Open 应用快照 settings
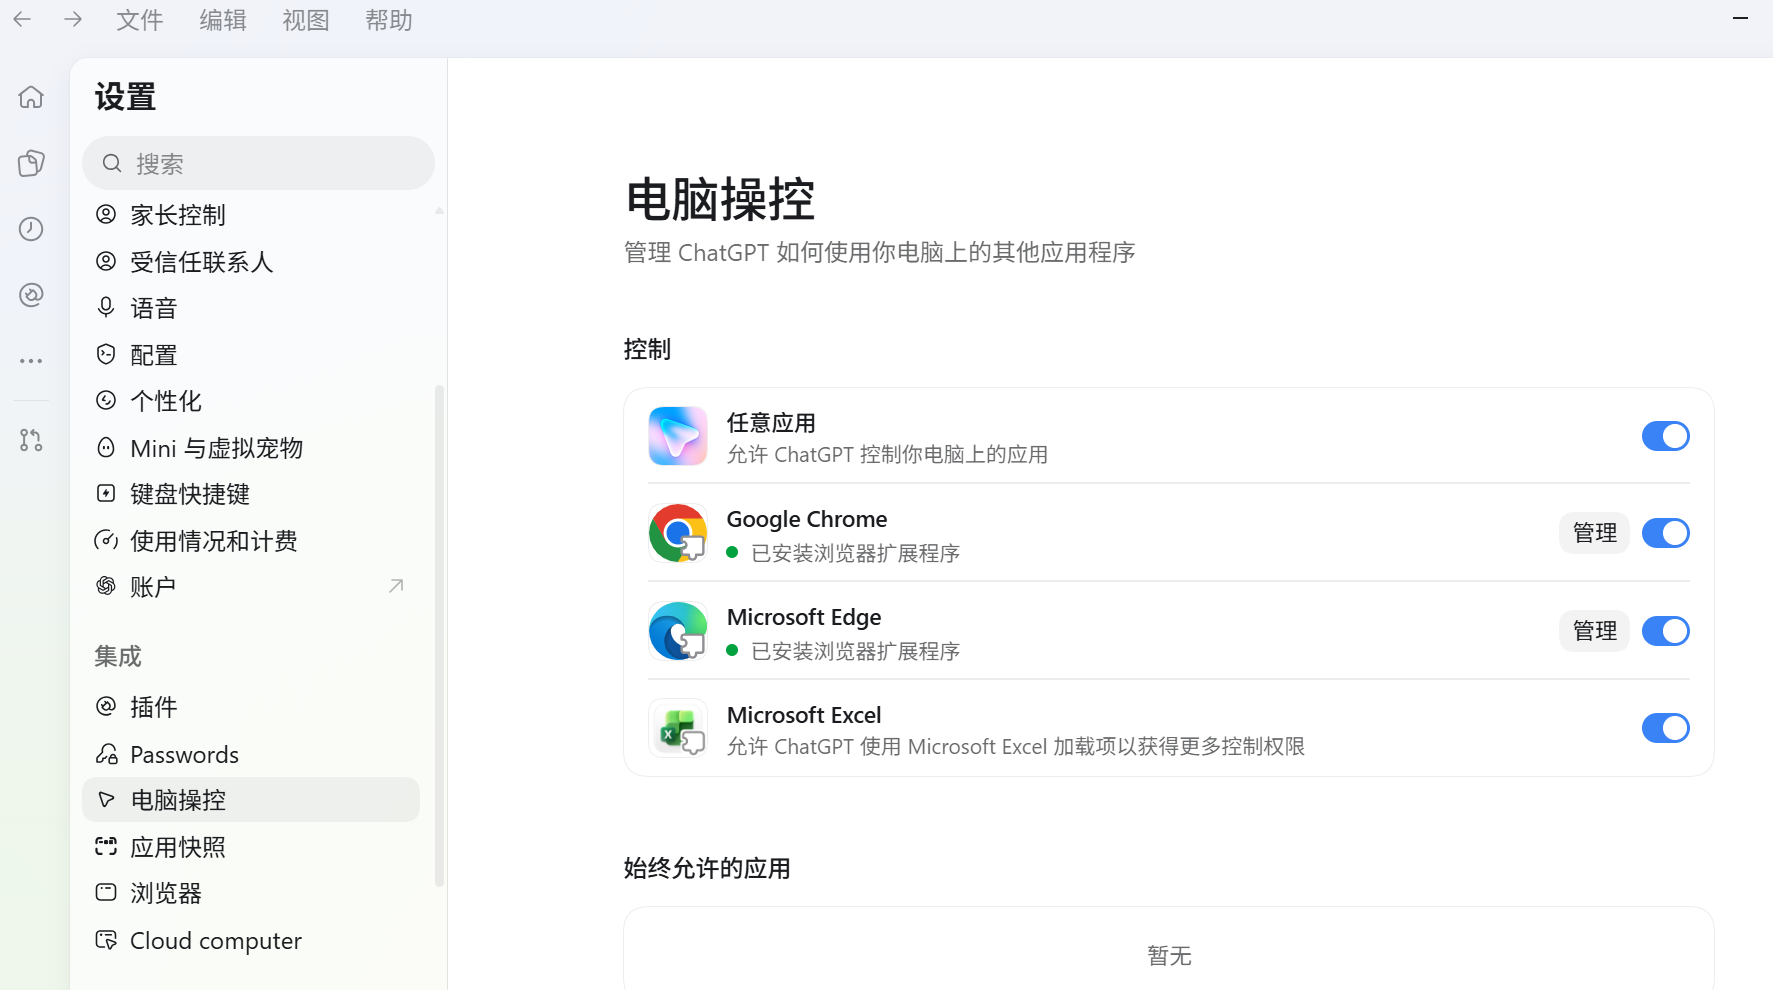This screenshot has height=990, width=1773. 251,847
